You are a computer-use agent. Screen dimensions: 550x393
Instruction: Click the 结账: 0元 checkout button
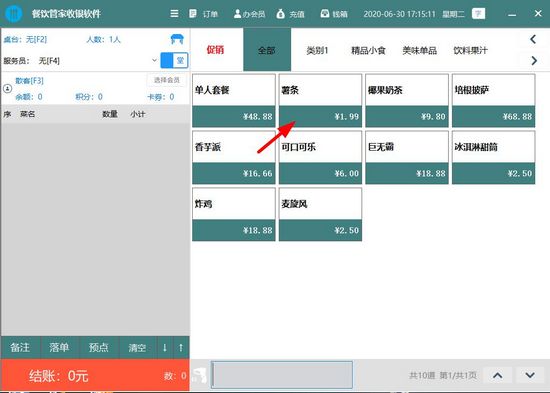point(95,375)
